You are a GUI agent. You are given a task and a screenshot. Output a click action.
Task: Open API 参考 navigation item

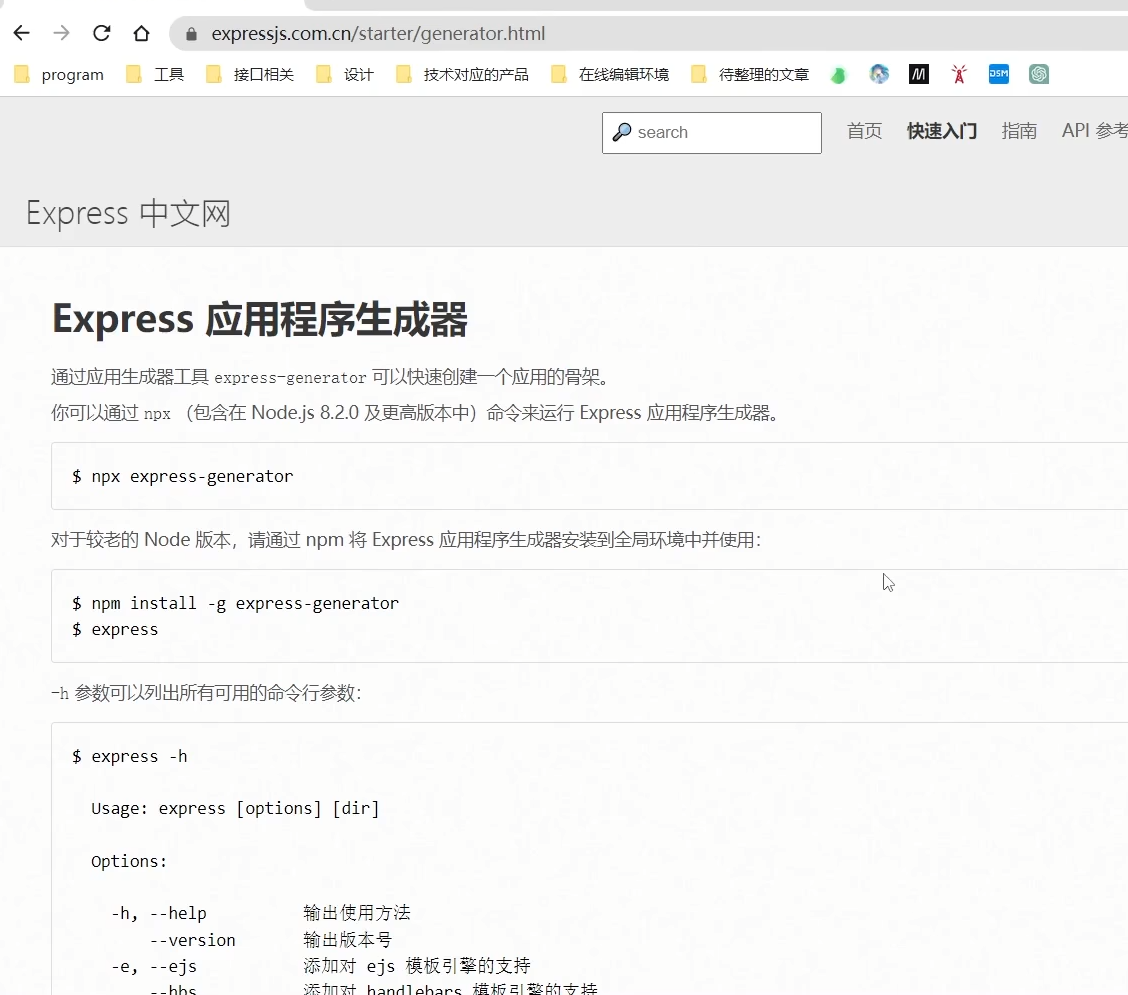point(1095,131)
